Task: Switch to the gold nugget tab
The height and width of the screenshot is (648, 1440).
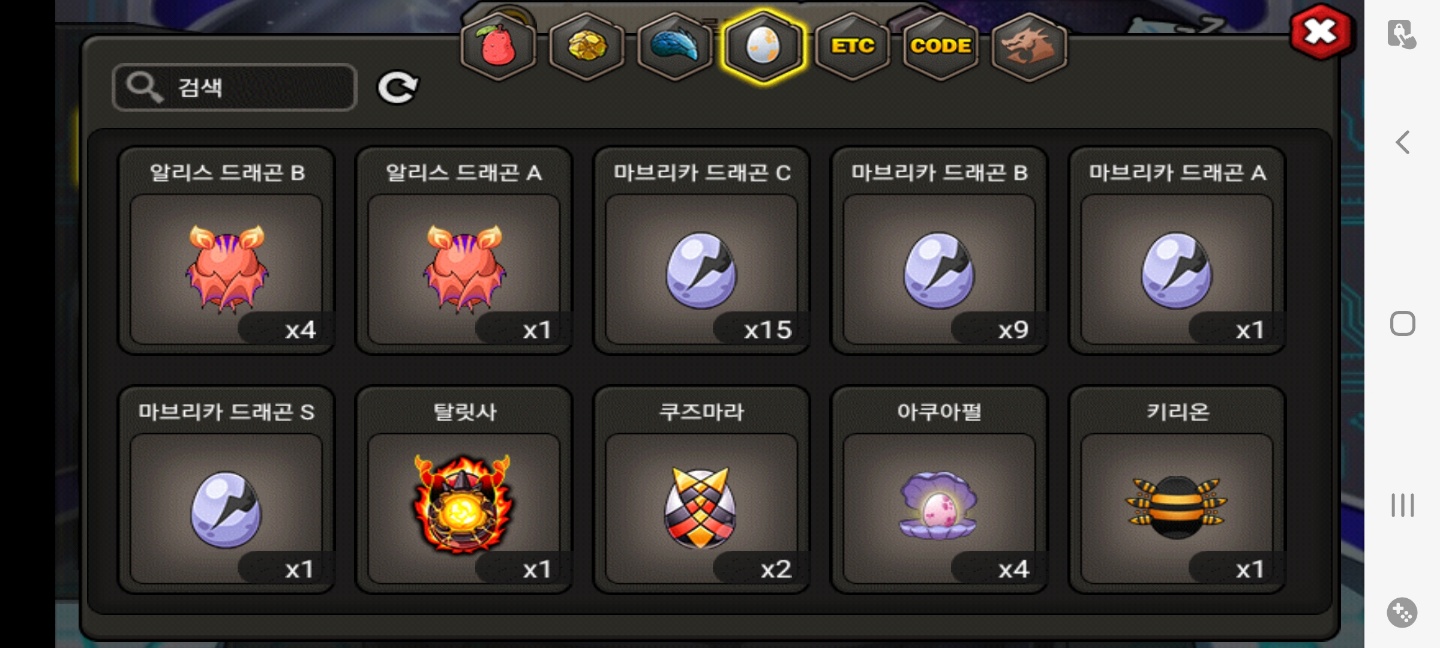Action: pos(587,46)
